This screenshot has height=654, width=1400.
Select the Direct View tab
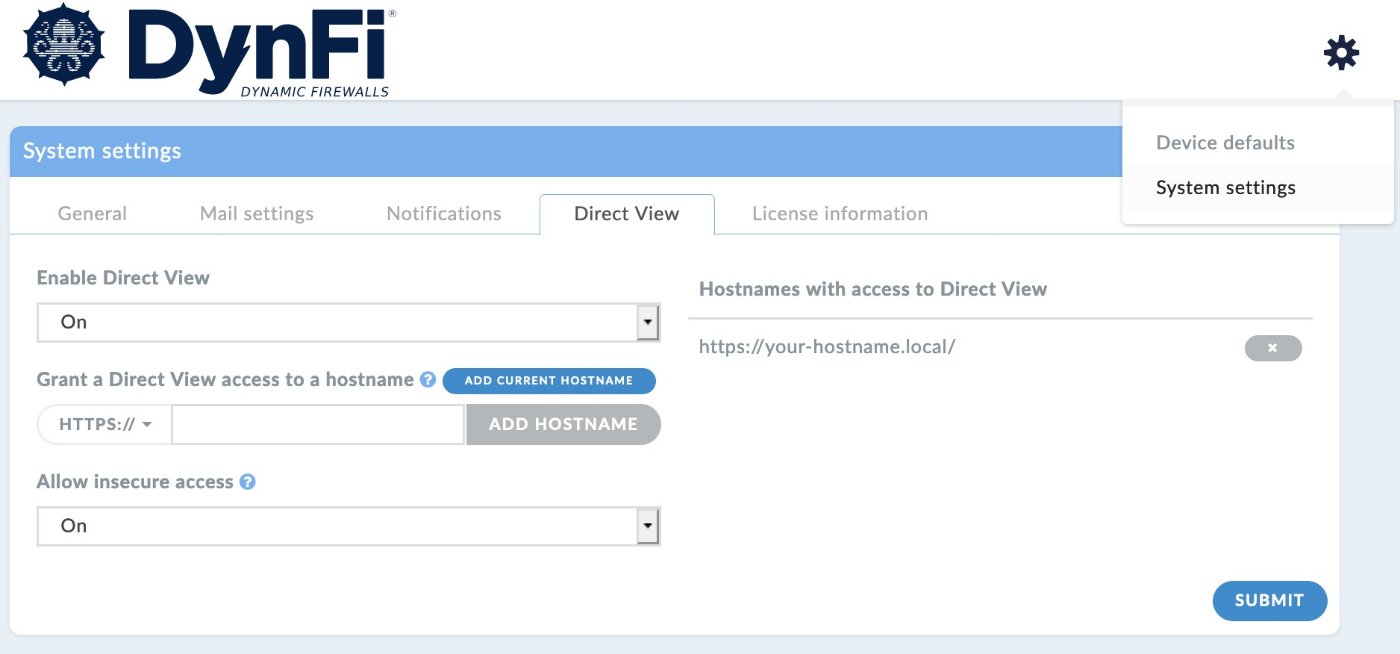click(626, 214)
